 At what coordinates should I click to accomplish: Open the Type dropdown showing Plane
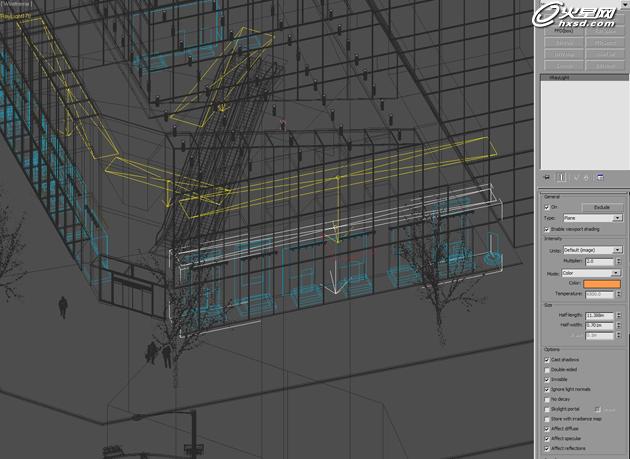pos(594,217)
